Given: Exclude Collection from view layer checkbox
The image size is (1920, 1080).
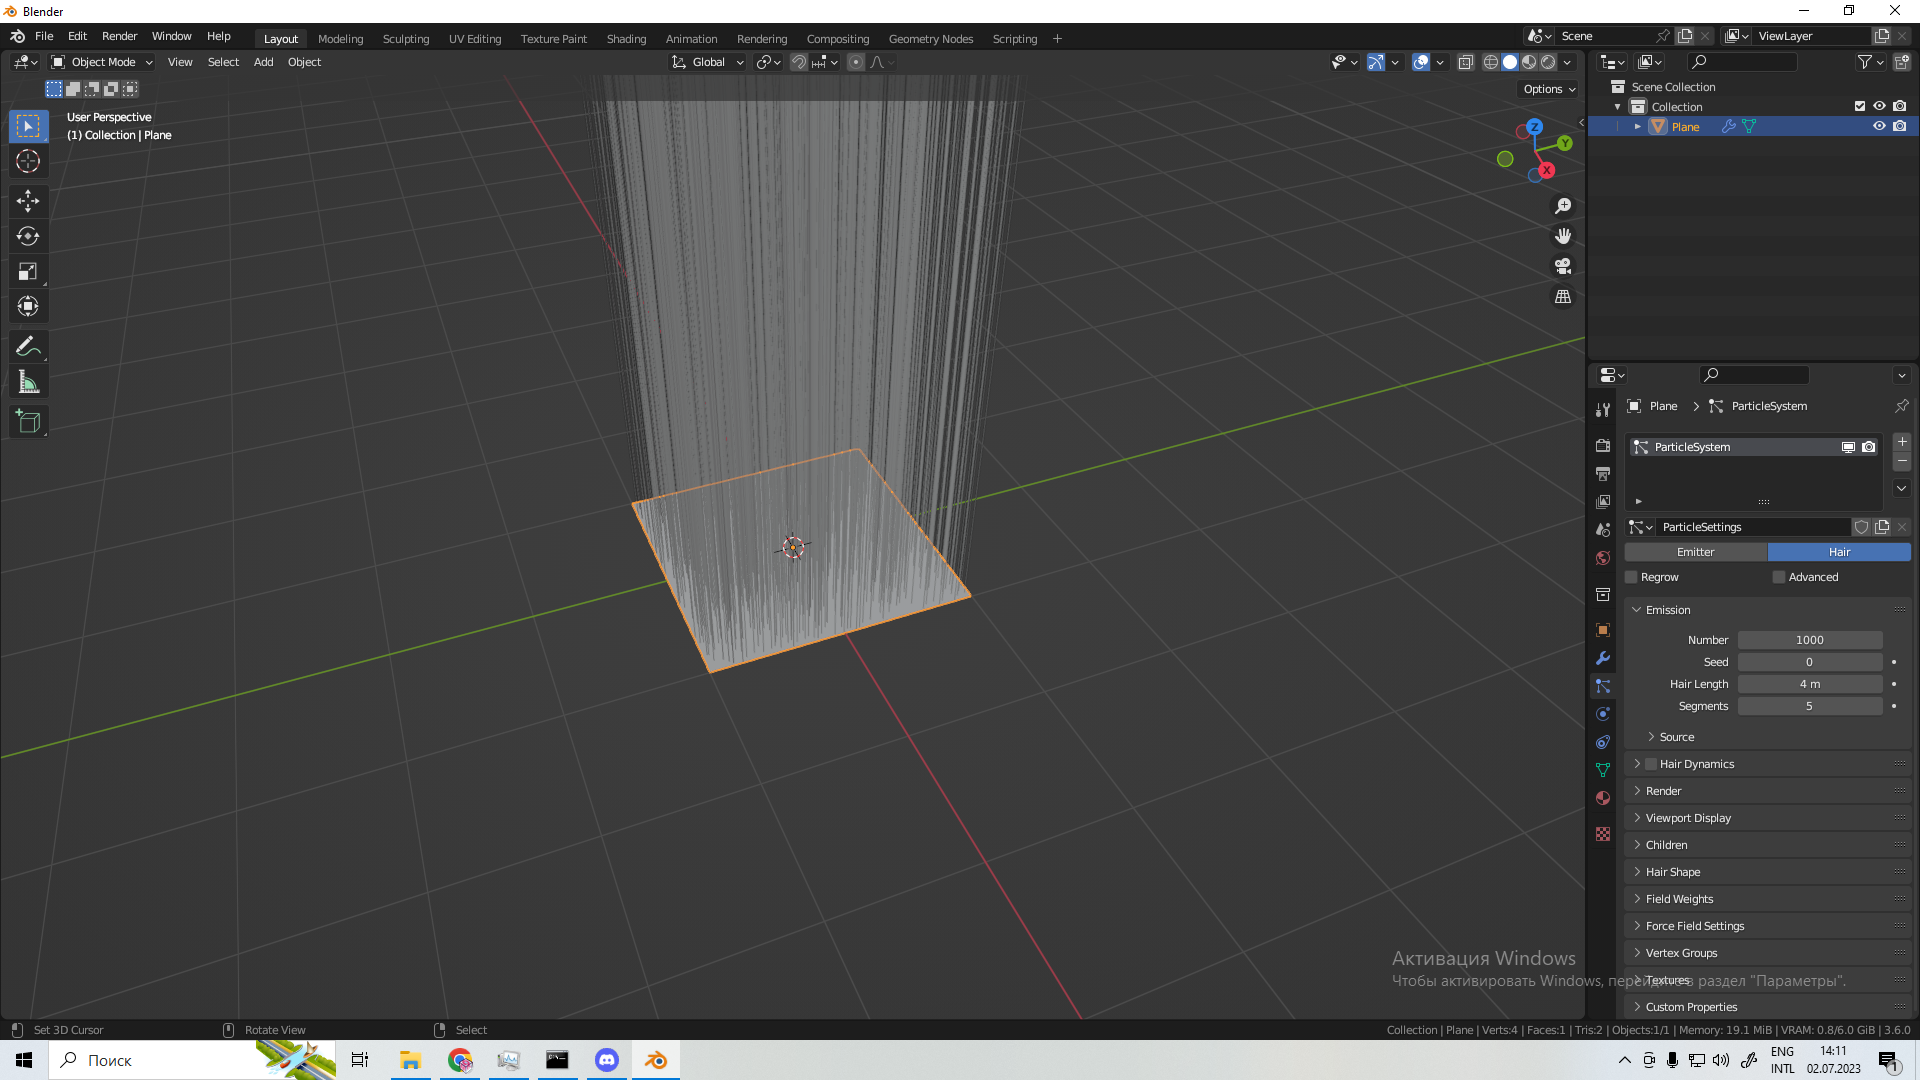Looking at the screenshot, I should pyautogui.click(x=1860, y=106).
